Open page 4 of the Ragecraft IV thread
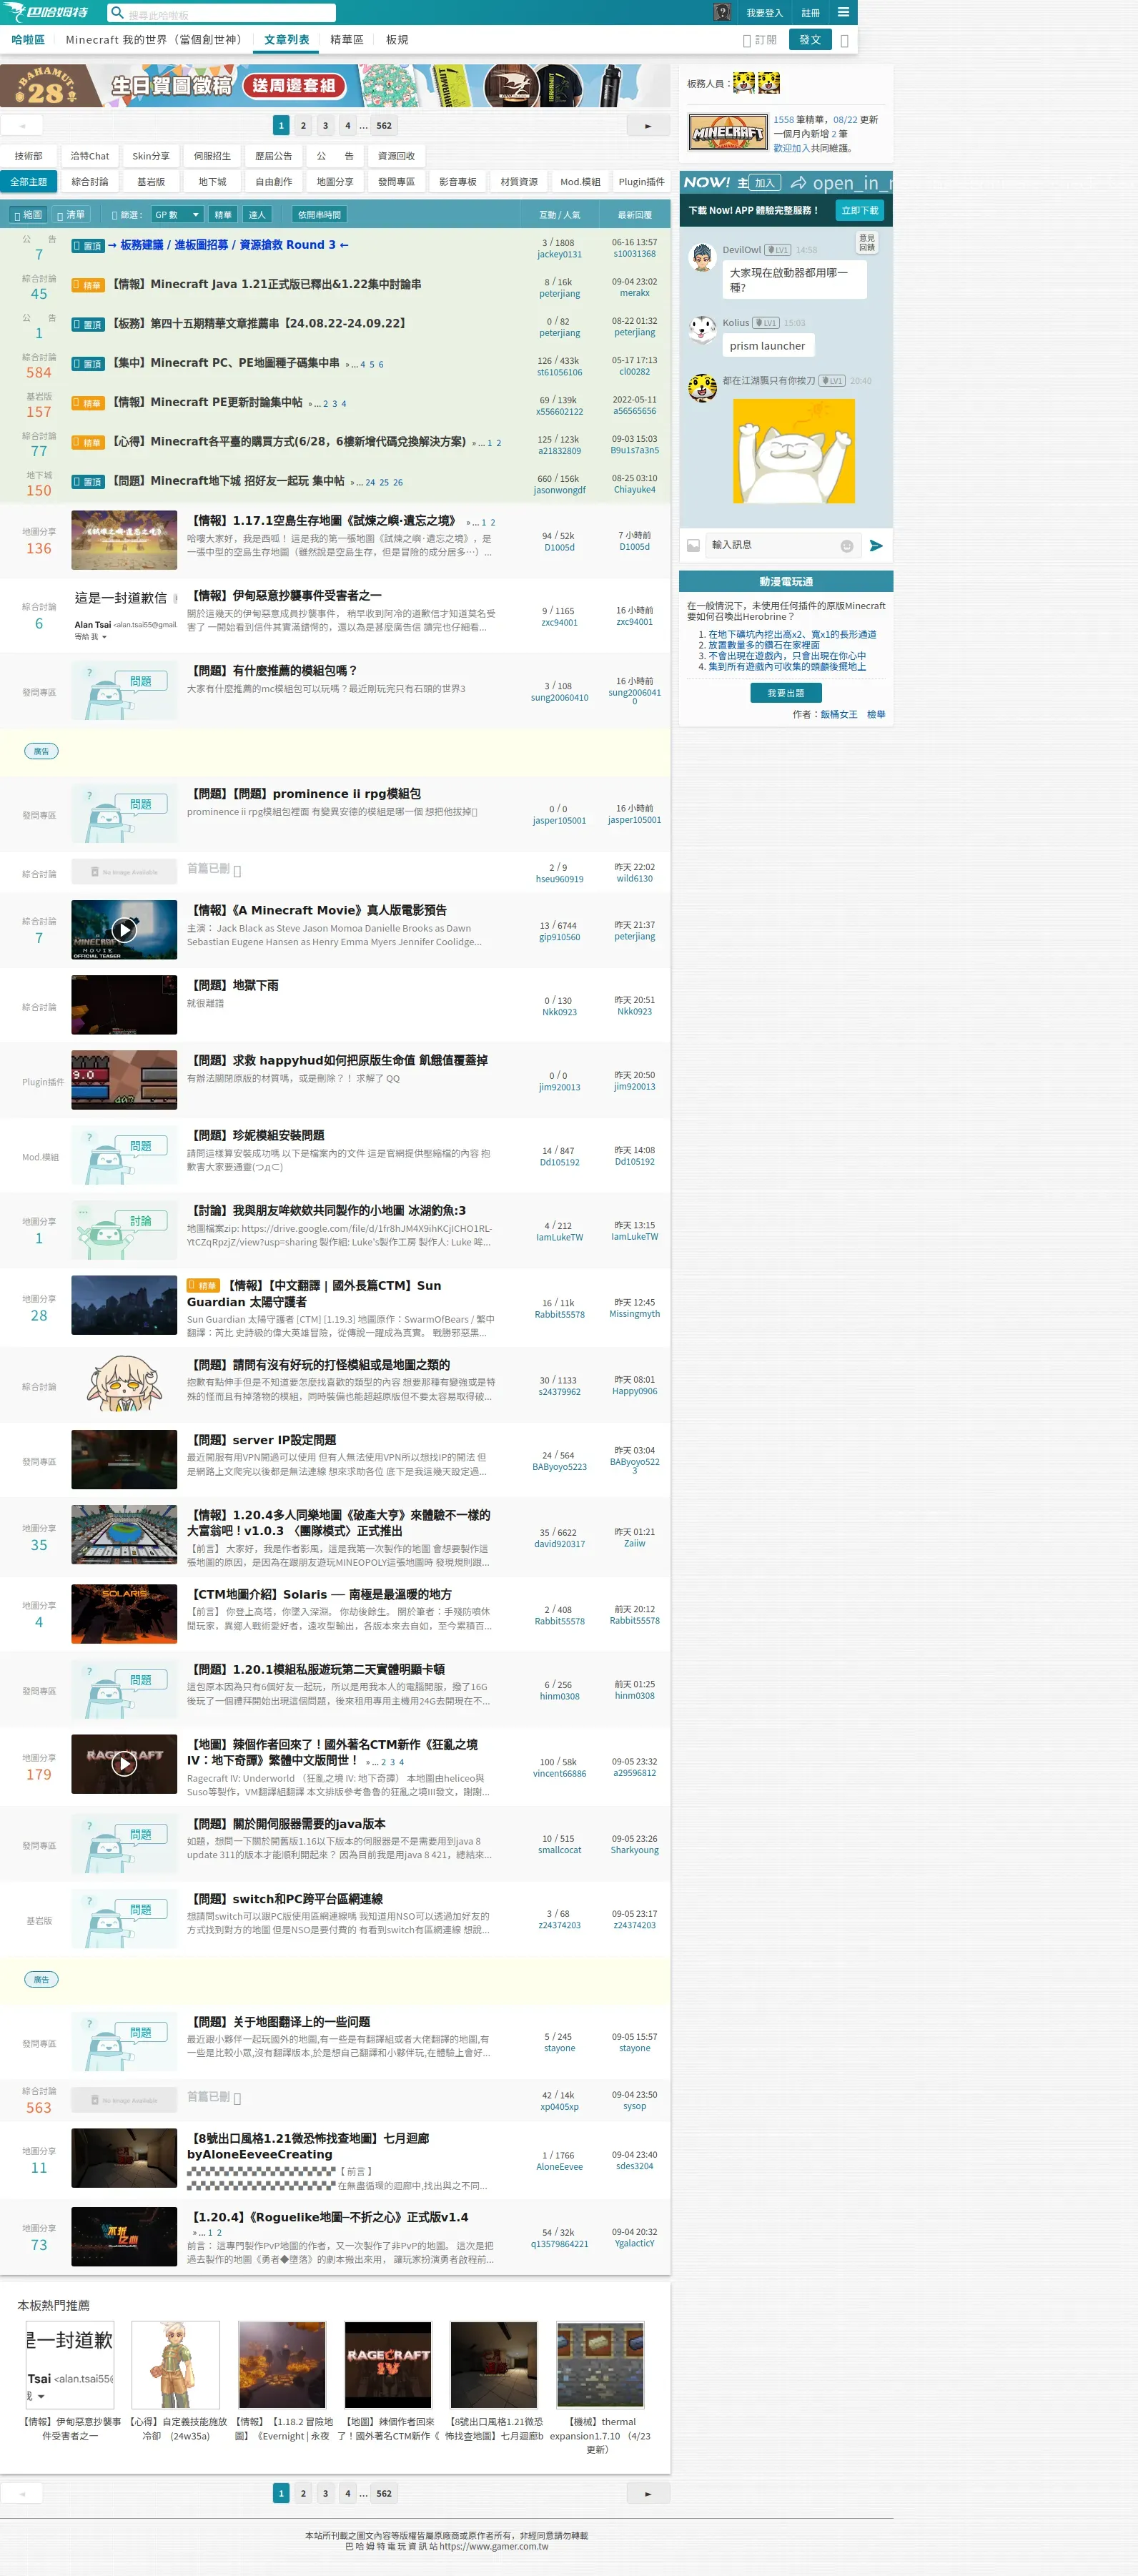1138x2576 pixels. pos(402,1762)
